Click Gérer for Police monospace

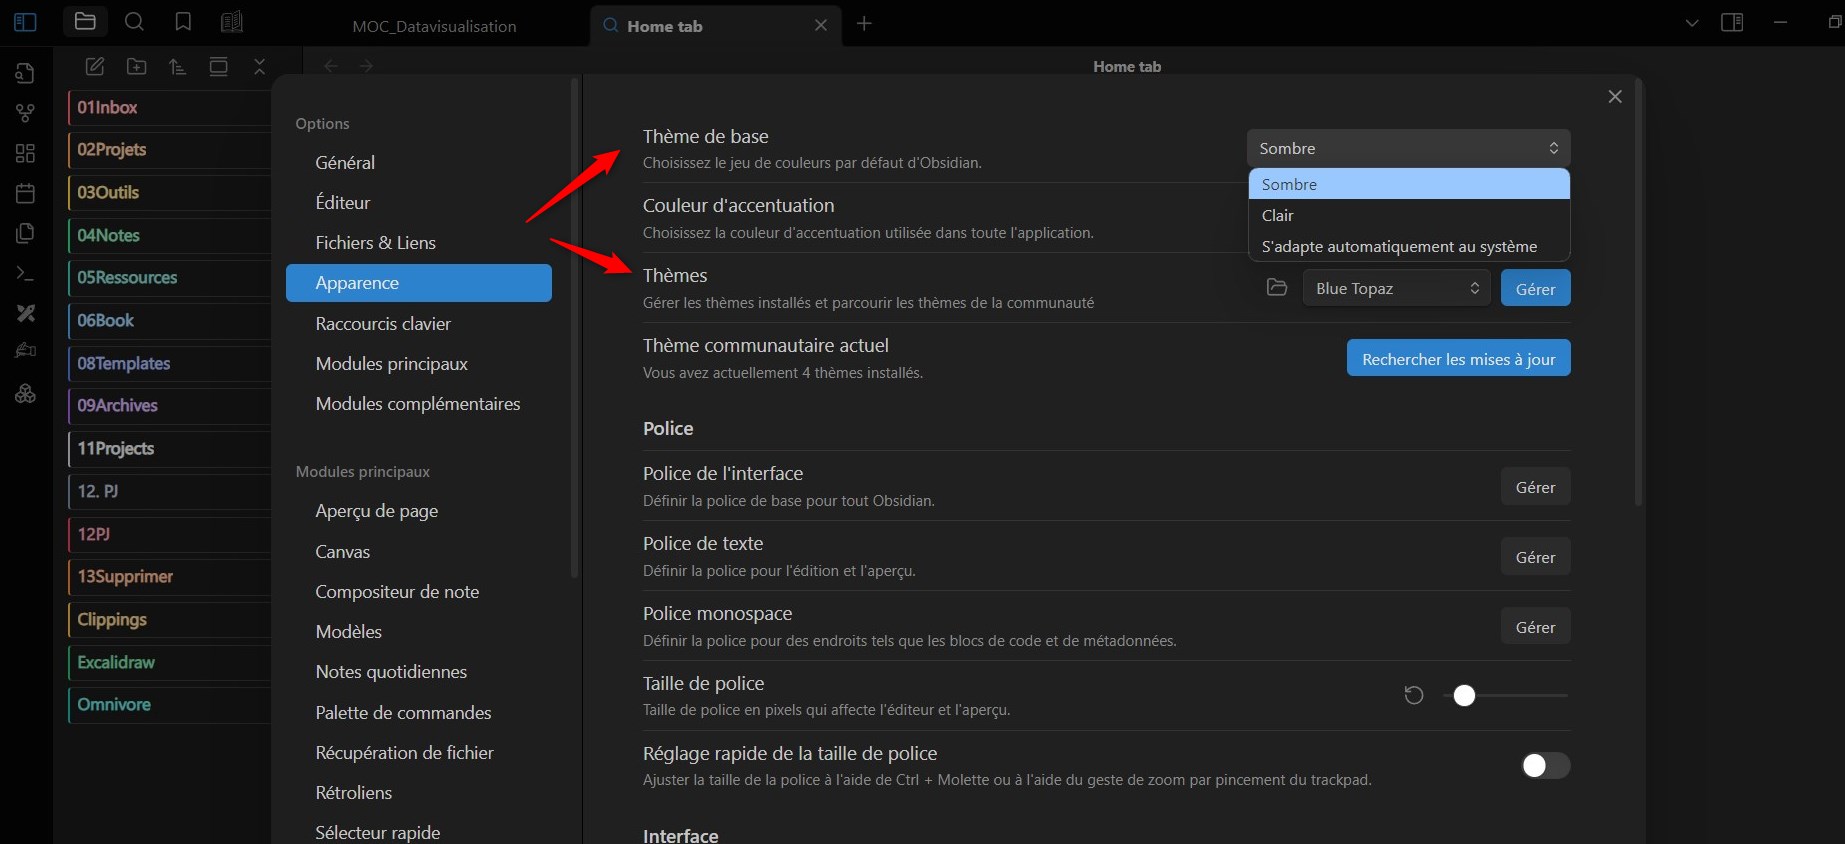(x=1535, y=627)
